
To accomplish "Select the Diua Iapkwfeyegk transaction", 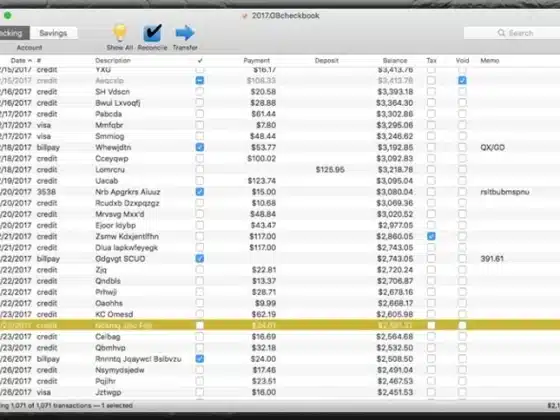I will (280, 248).
